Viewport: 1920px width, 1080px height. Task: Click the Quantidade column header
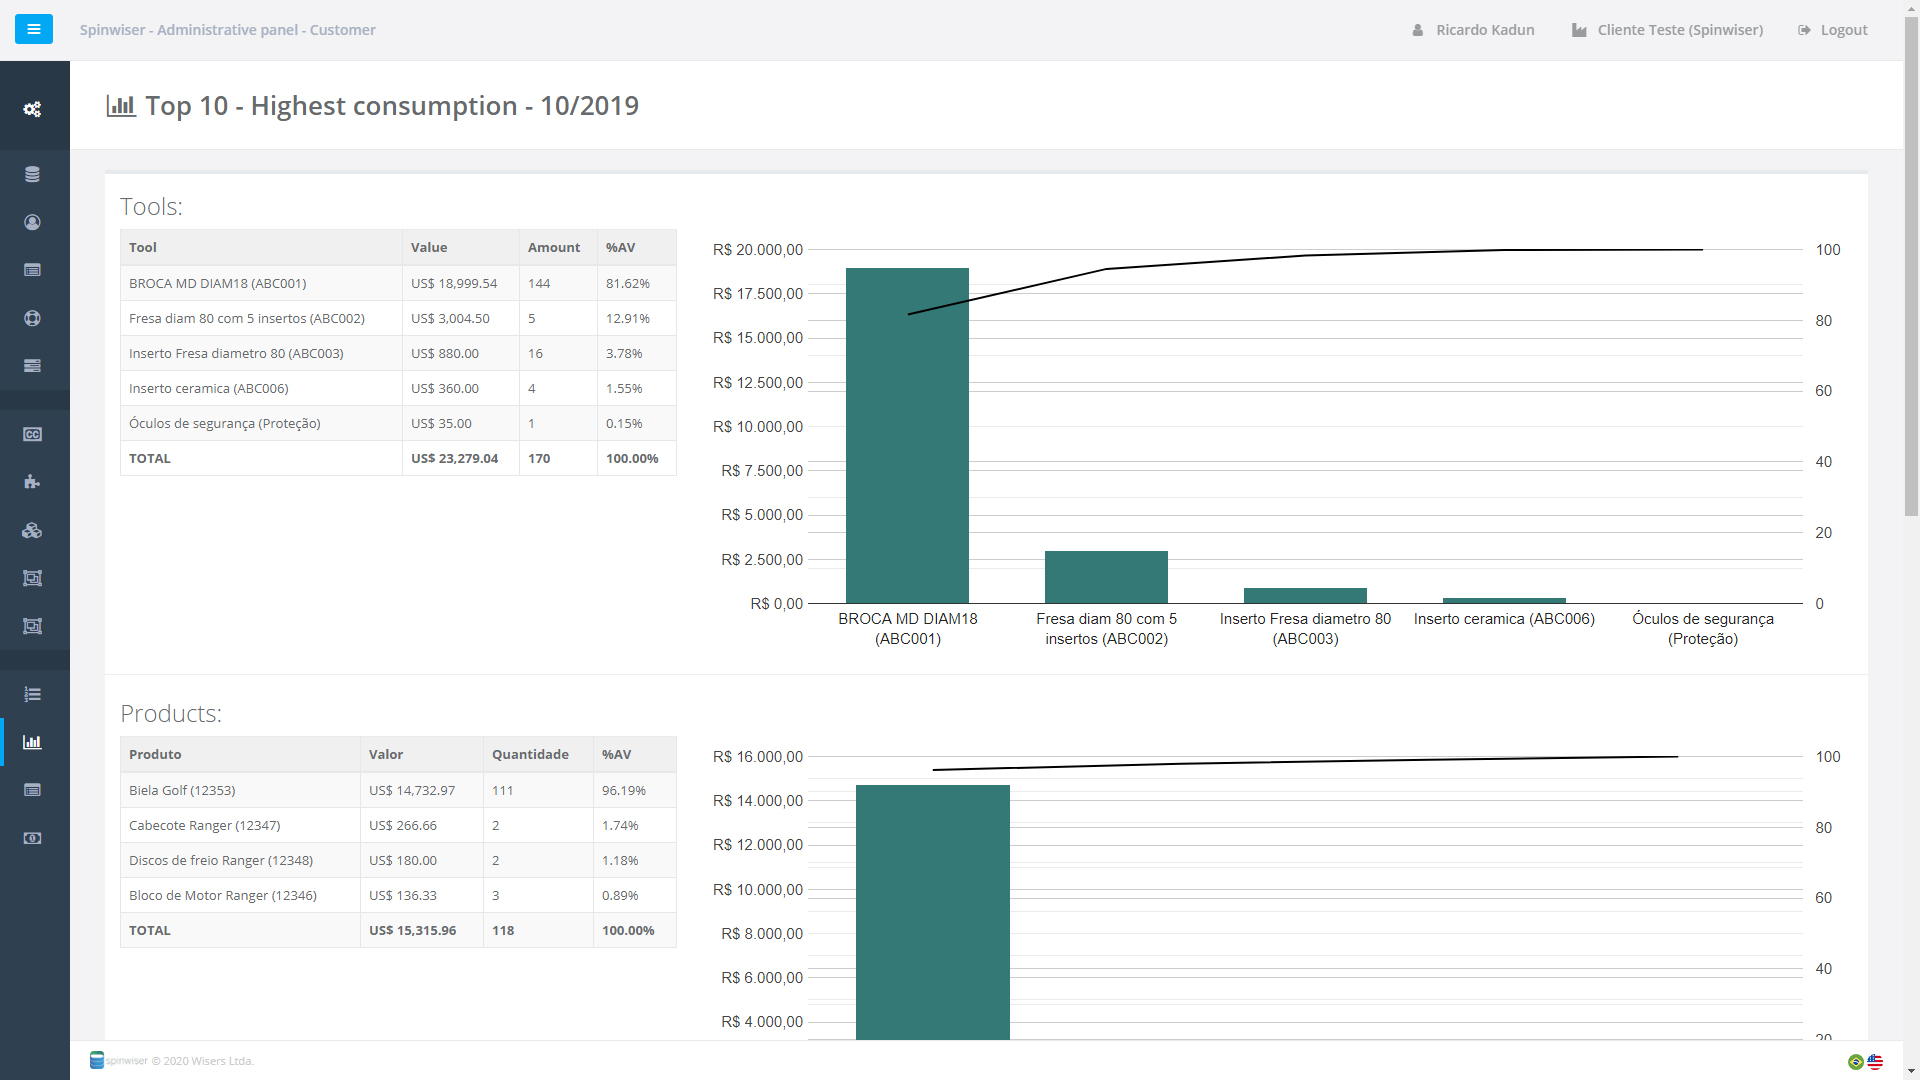[538, 754]
